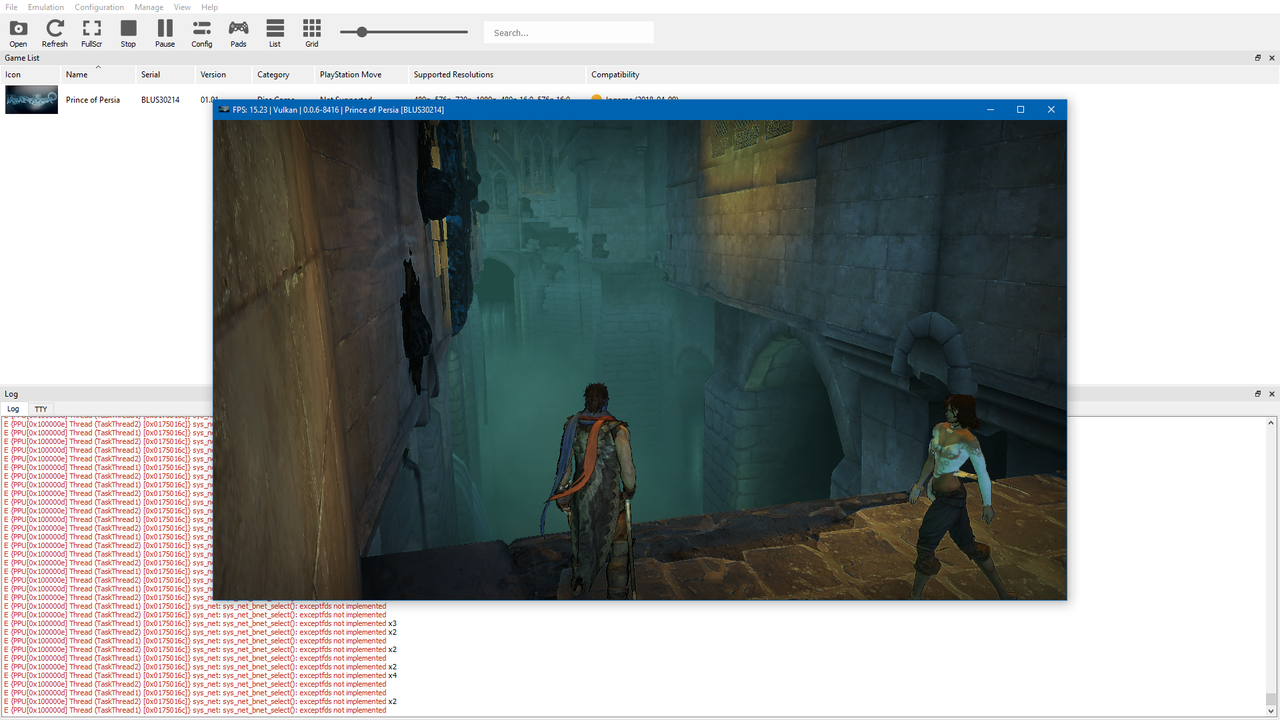Open the Help menu

pos(209,7)
